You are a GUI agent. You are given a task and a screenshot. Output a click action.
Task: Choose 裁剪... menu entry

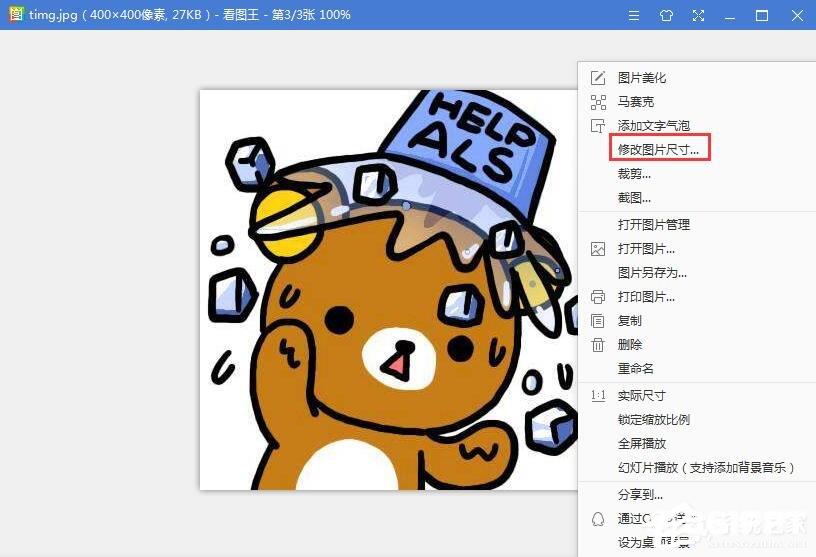coord(634,174)
